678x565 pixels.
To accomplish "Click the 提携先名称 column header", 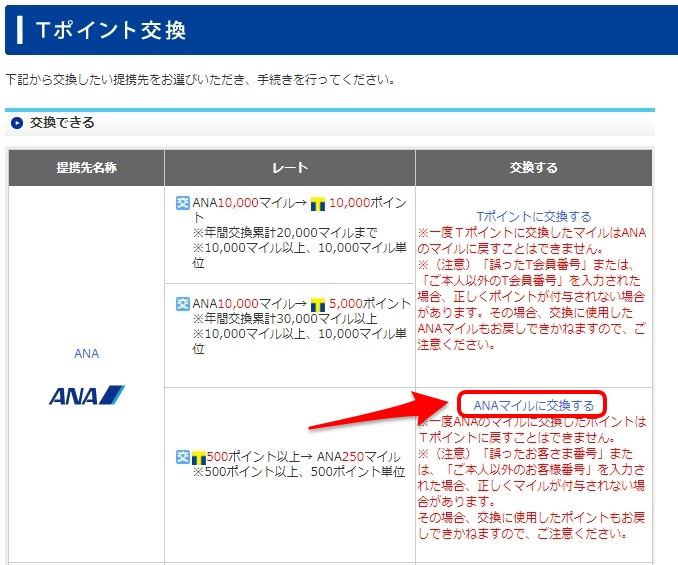I will pyautogui.click(x=86, y=168).
